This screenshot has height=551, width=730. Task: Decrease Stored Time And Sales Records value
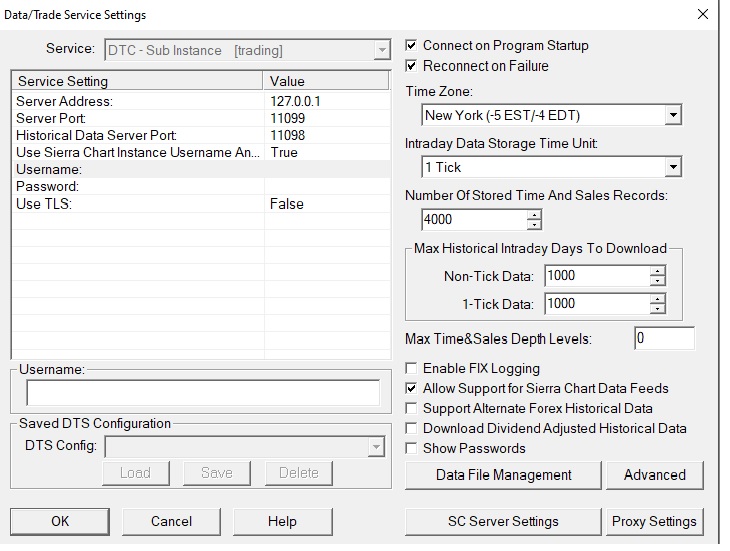point(534,225)
